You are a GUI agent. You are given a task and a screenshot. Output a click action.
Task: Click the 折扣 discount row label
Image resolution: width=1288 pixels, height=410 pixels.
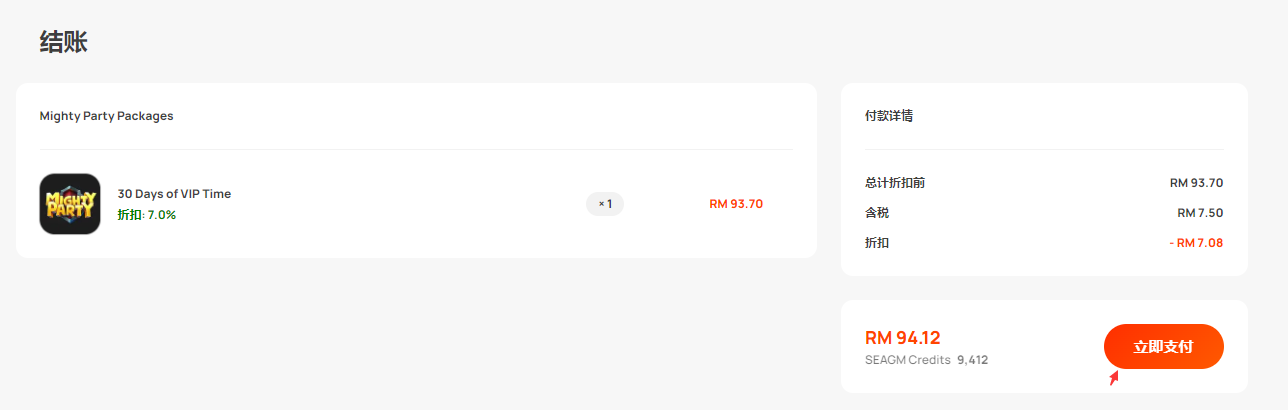(x=877, y=243)
